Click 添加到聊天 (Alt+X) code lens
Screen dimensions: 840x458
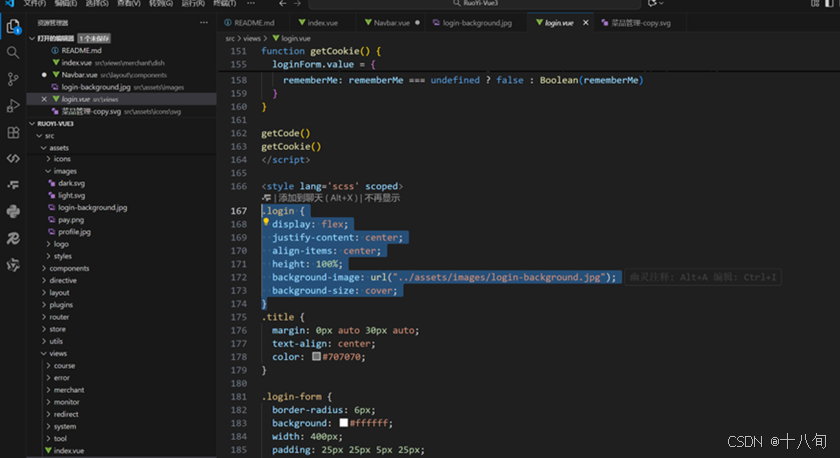(x=318, y=198)
